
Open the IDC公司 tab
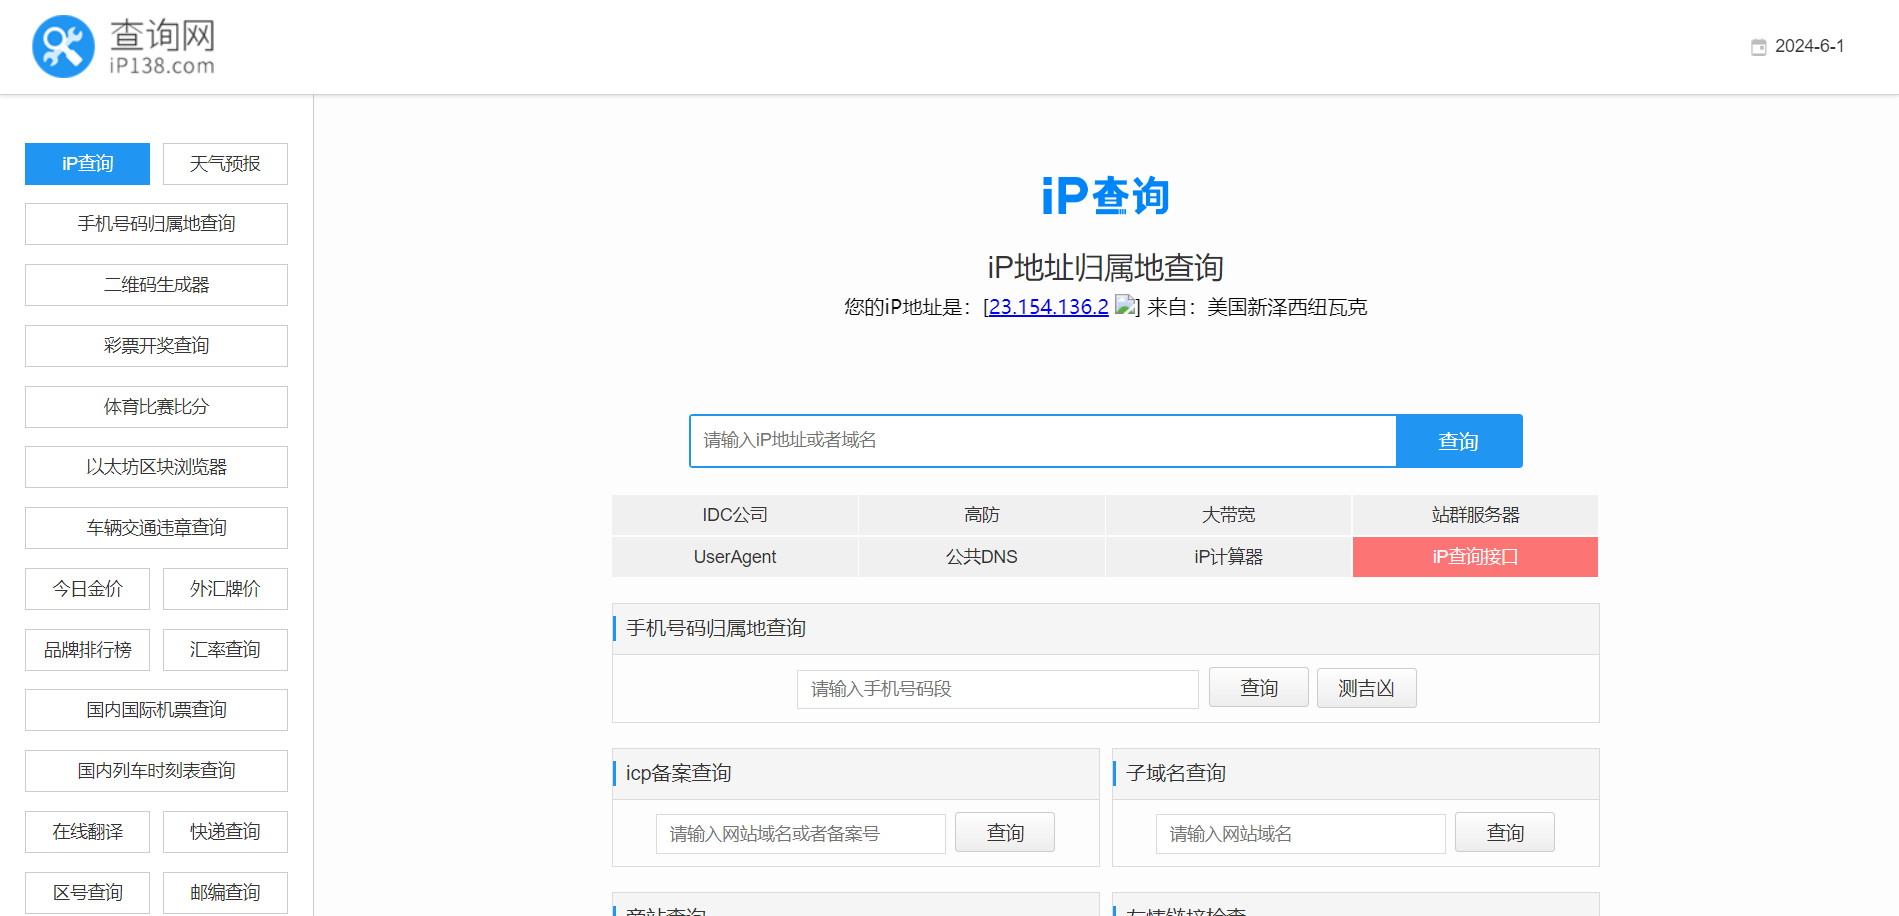coord(735,515)
